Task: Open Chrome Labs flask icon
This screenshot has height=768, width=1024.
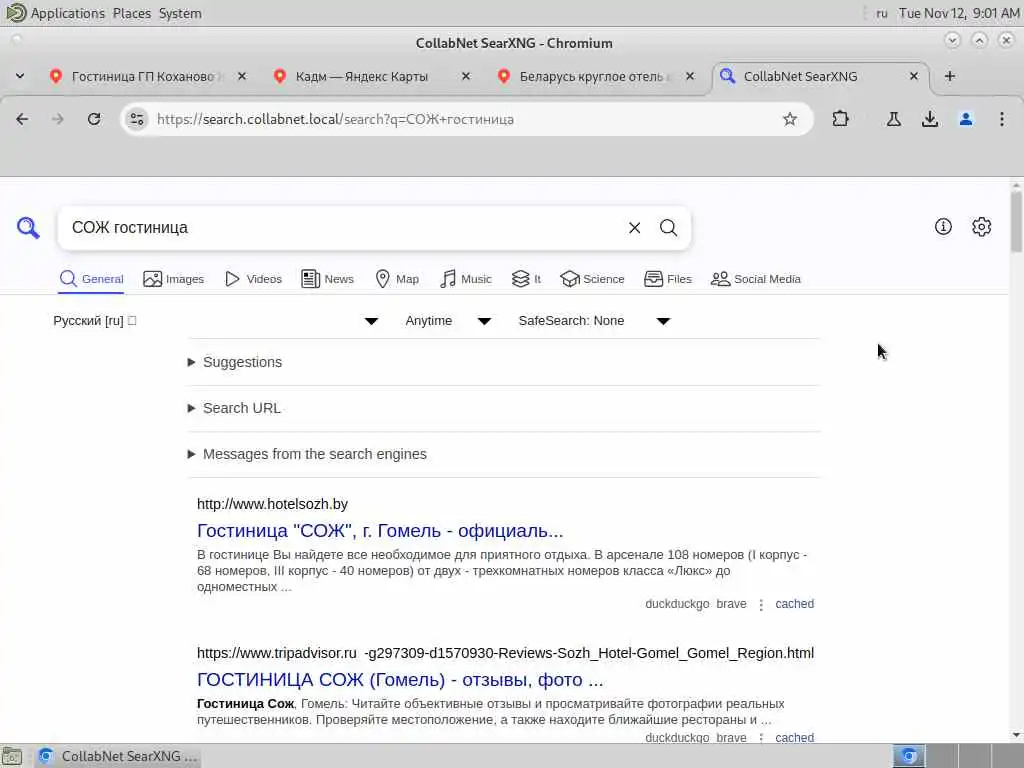Action: tap(893, 119)
